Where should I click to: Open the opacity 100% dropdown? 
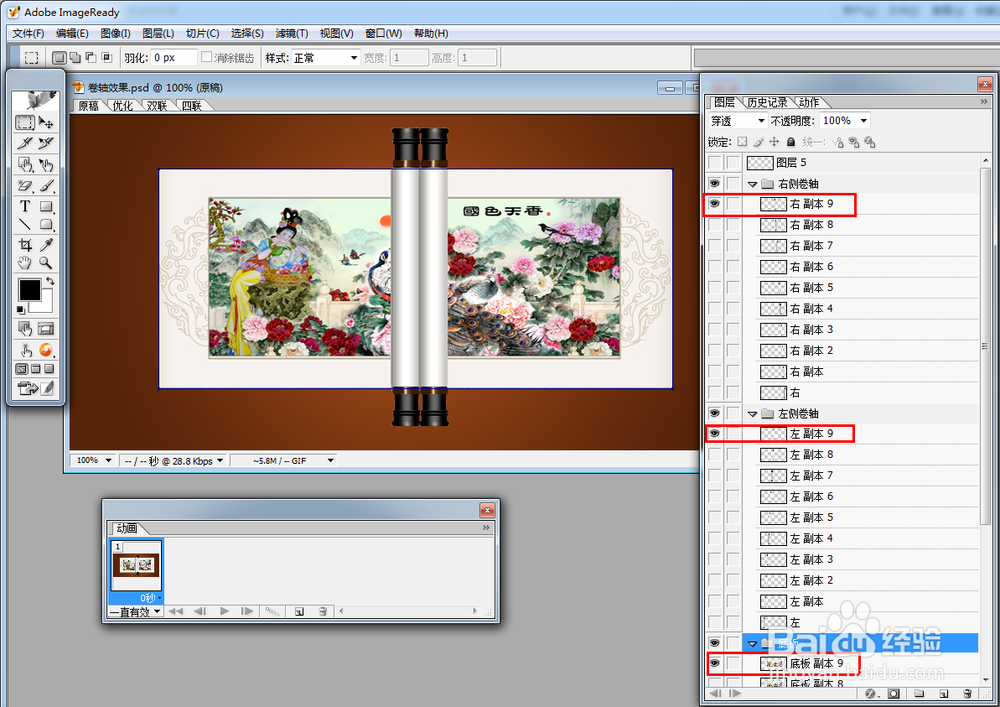coord(864,120)
